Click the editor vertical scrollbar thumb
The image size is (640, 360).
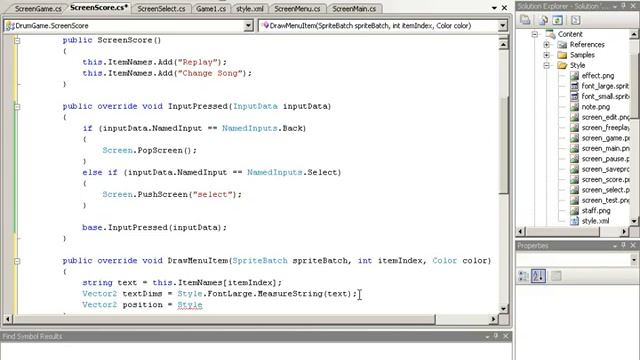point(503,145)
